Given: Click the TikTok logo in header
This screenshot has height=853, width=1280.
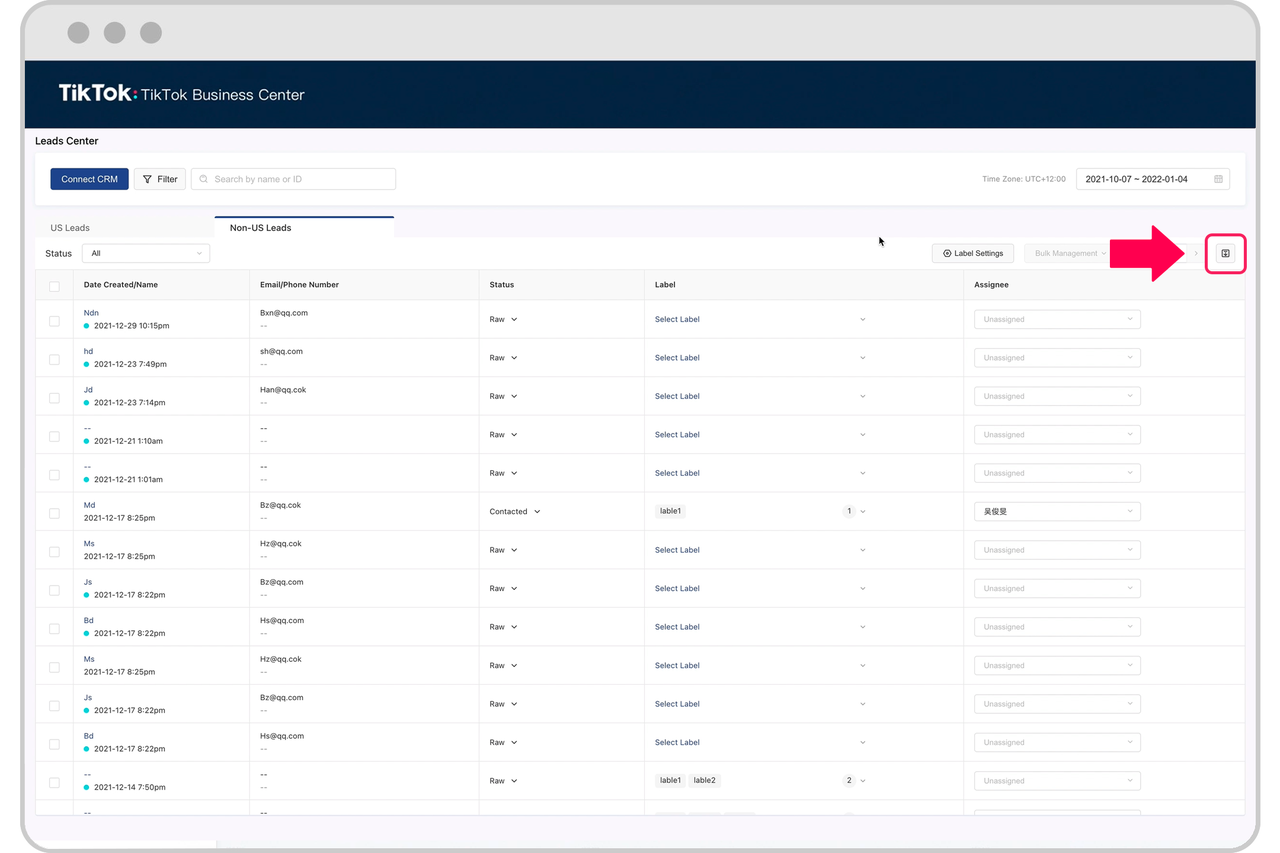Looking at the screenshot, I should pos(97,94).
